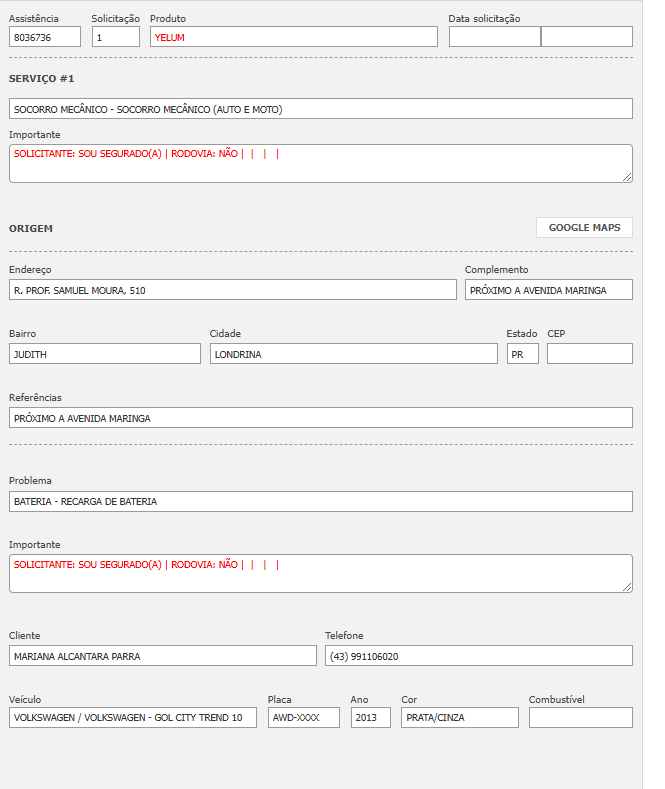Focus the Telefone number field
Screen dimensions: 665x789
pos(478,656)
